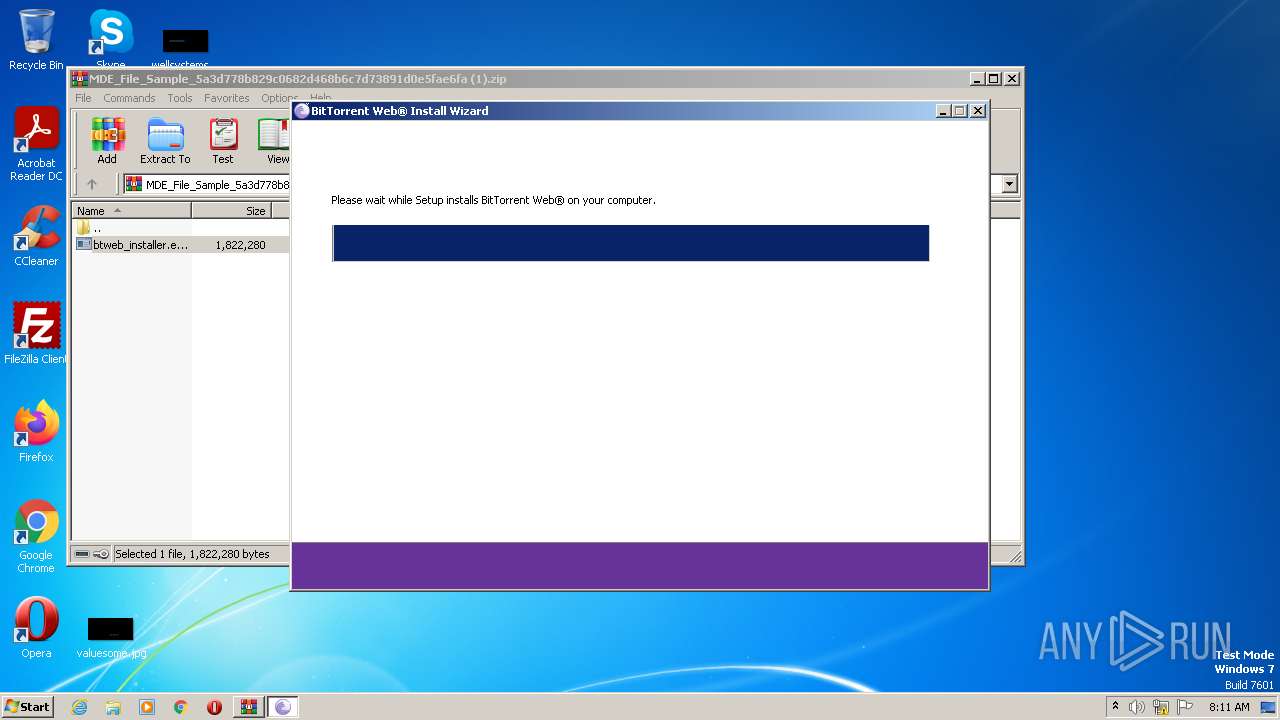Click the volume speaker tray icon

pos(1137,707)
